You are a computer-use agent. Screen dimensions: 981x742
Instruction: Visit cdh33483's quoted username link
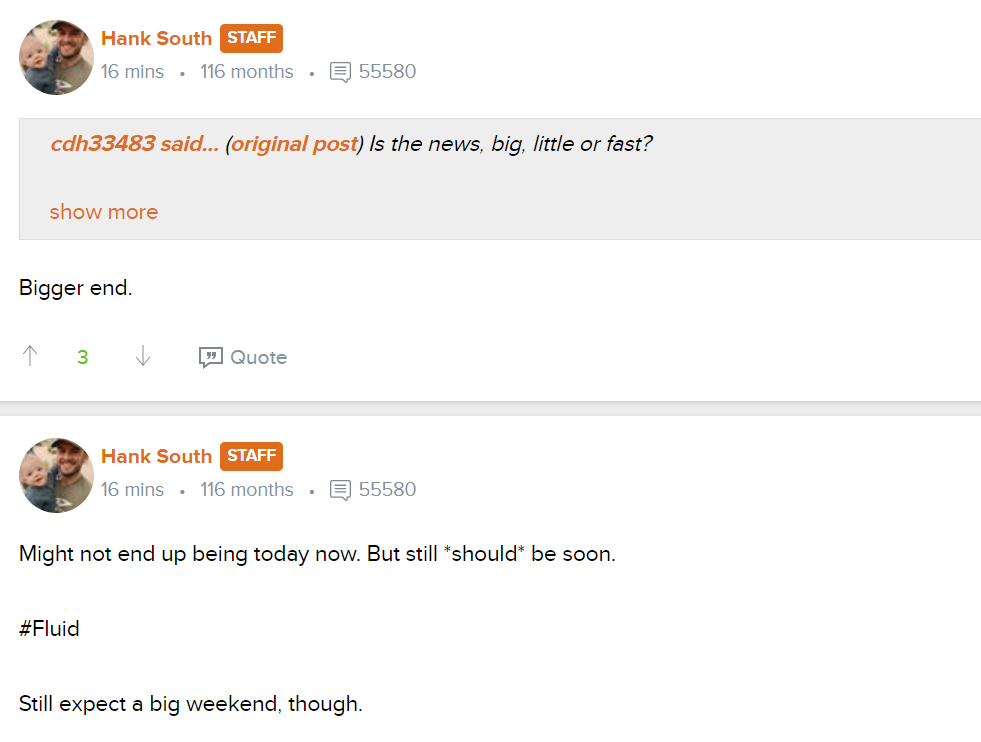pos(102,144)
